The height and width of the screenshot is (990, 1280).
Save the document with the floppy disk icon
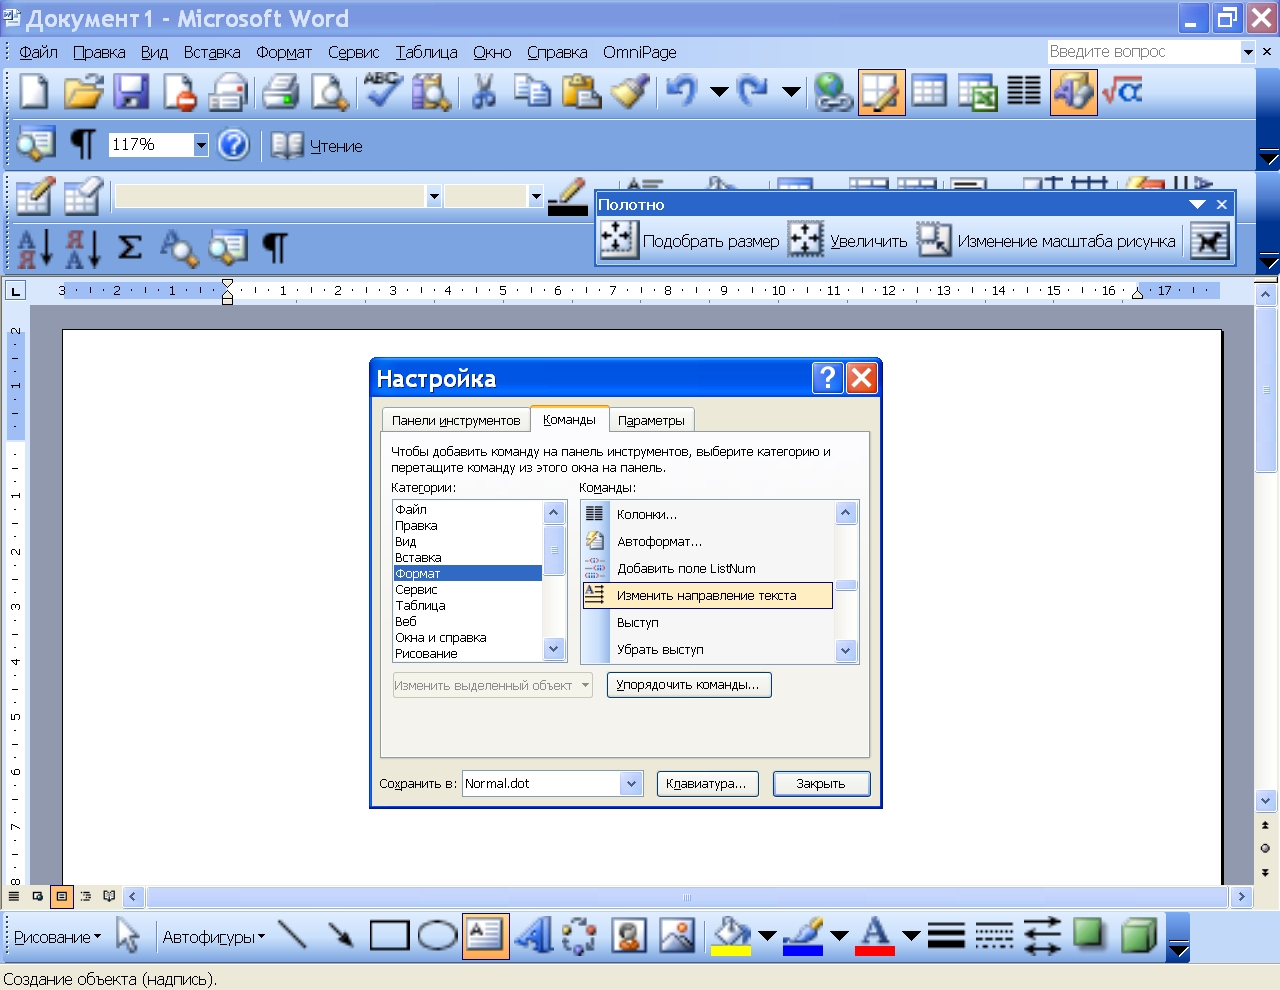coord(131,93)
